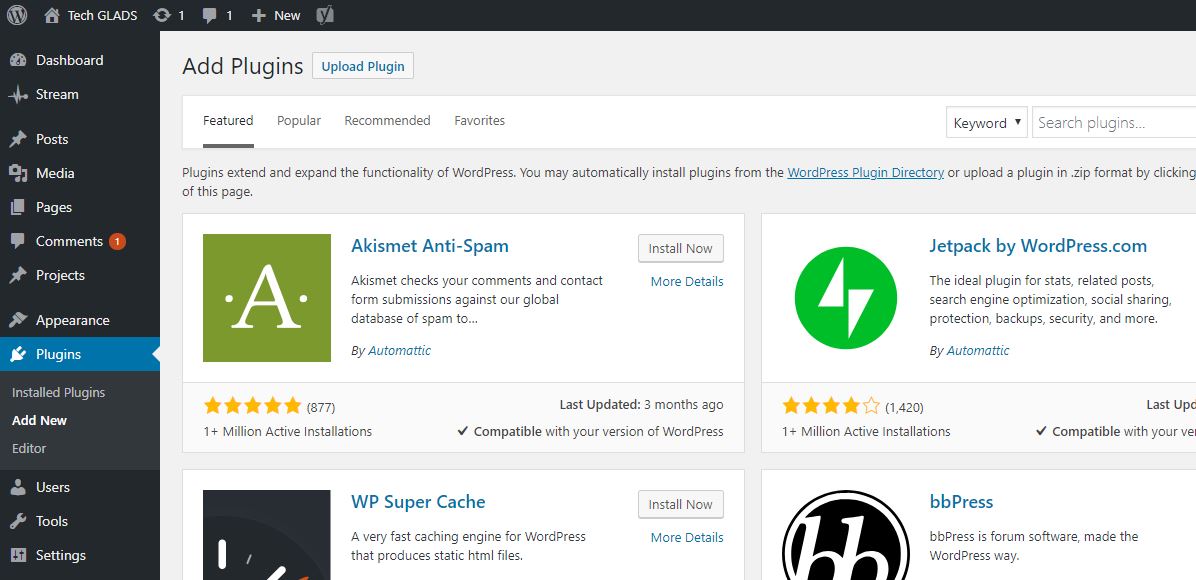The height and width of the screenshot is (580, 1196).
Task: Click the plus New icon
Action: coord(259,15)
